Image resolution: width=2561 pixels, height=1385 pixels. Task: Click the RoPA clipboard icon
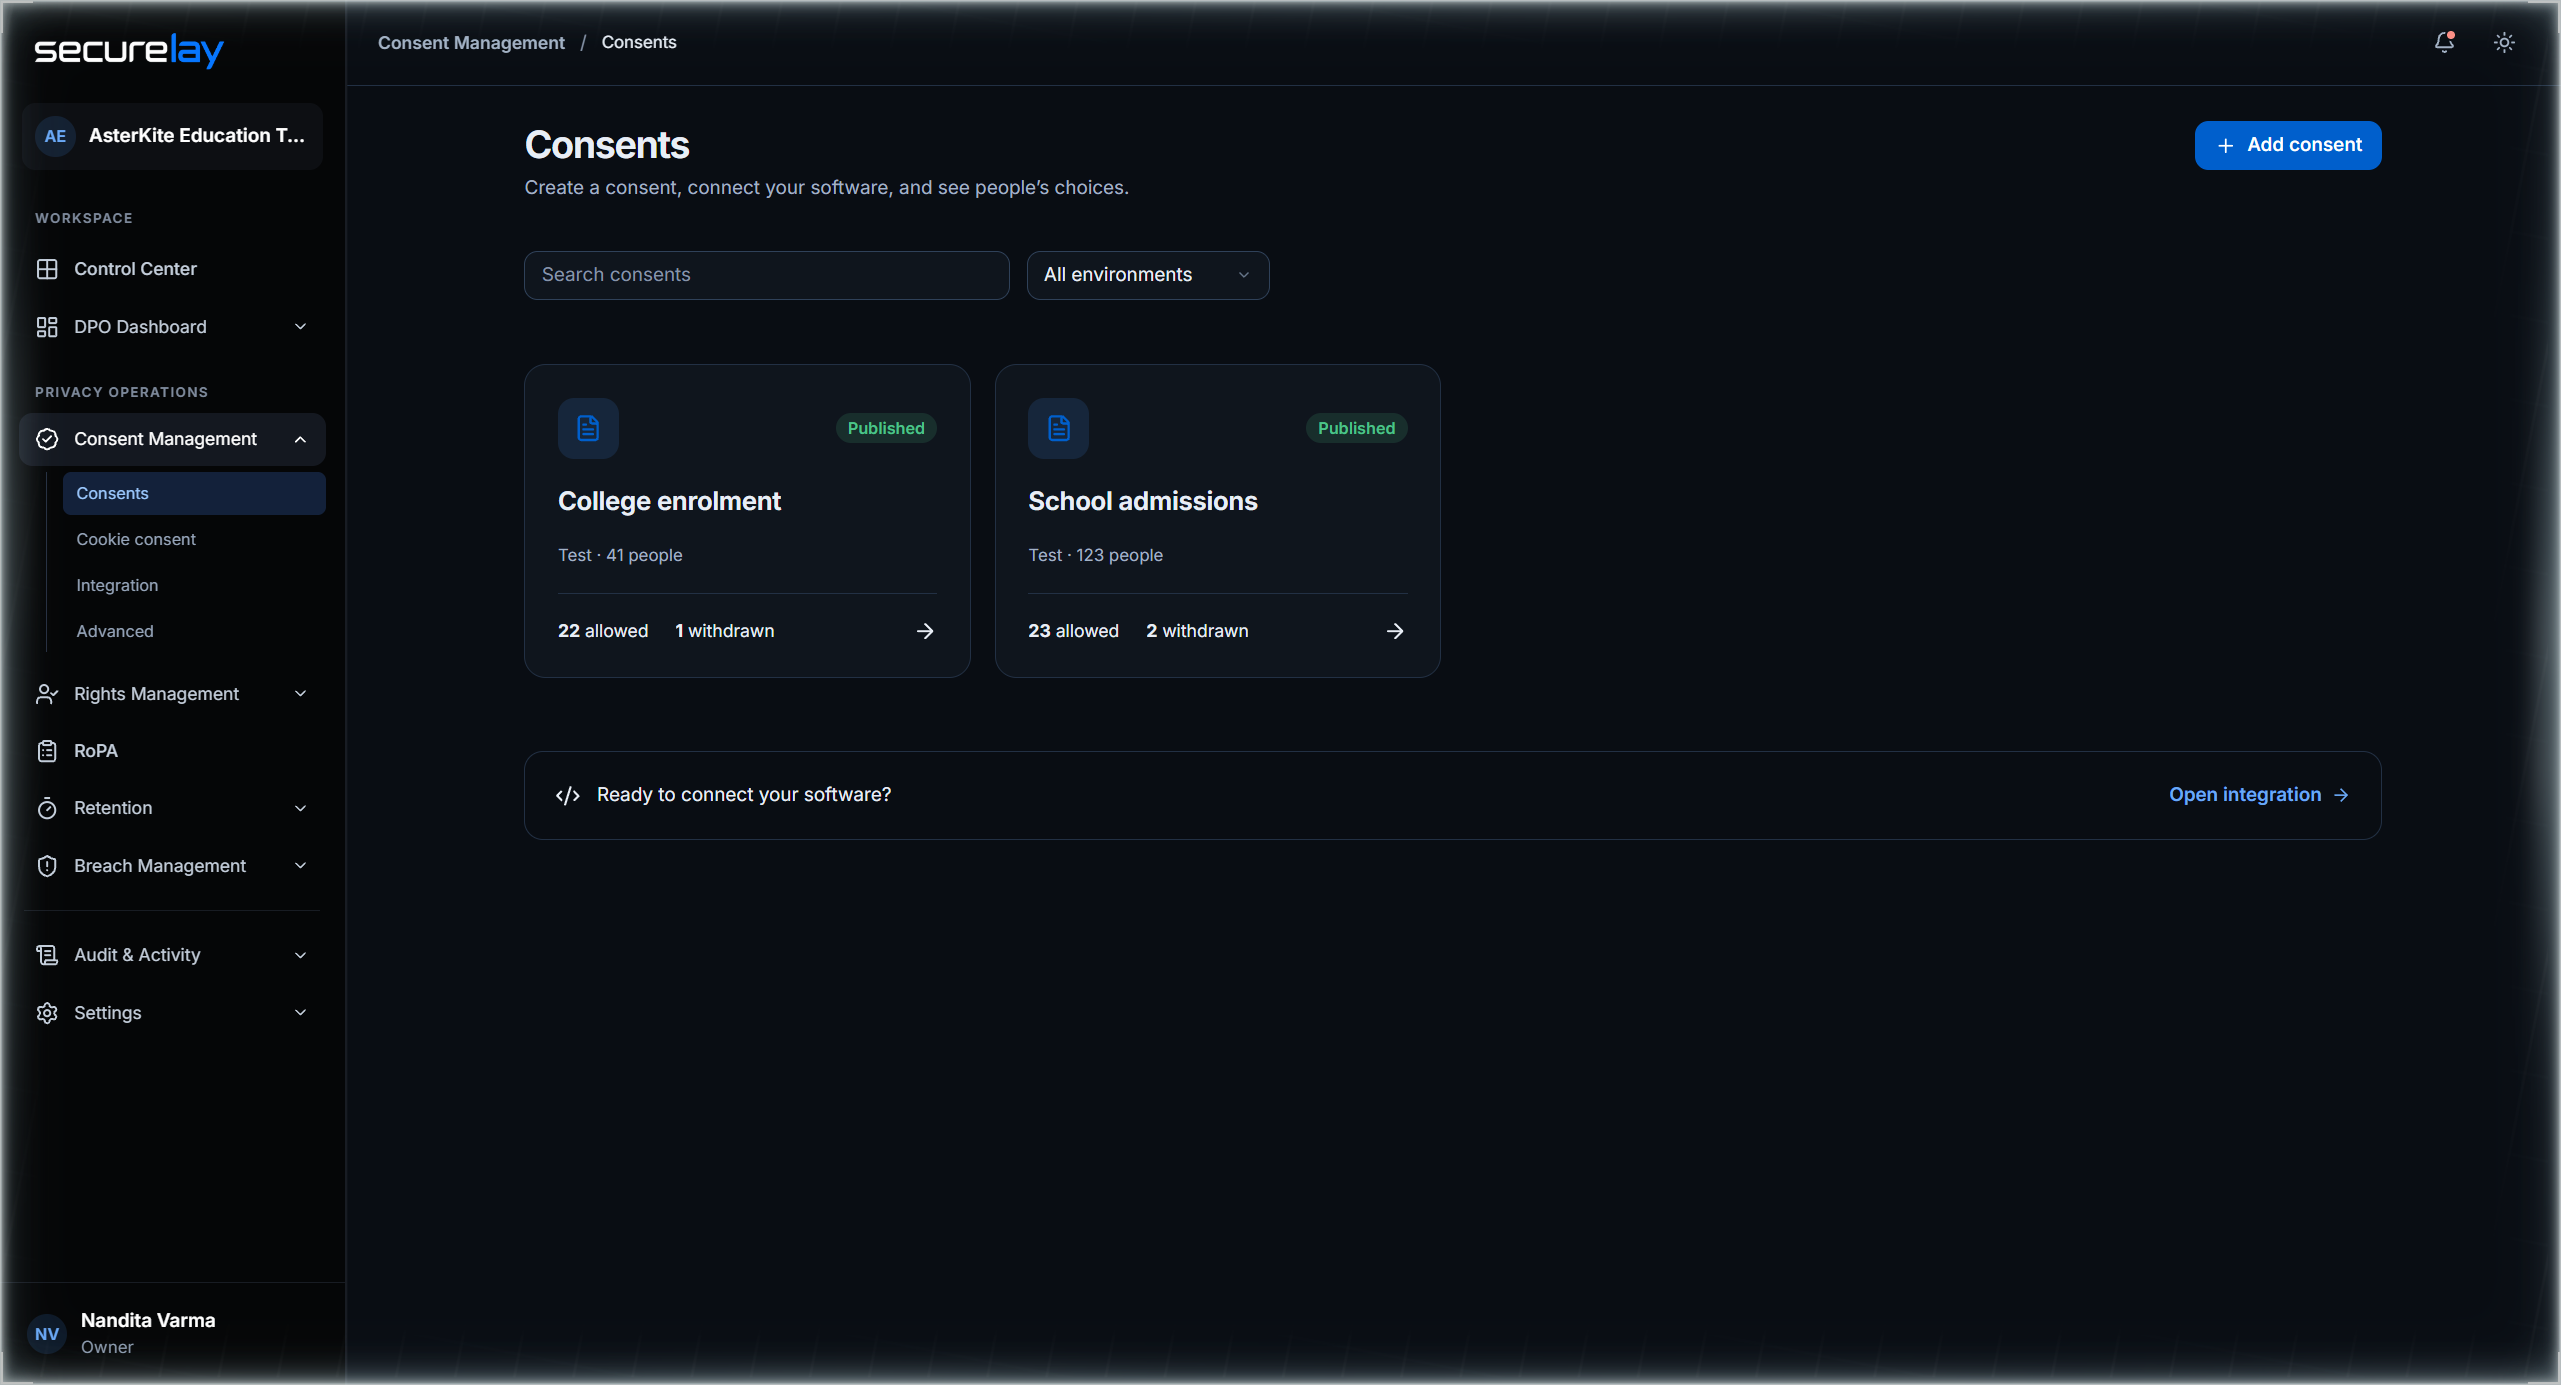click(x=47, y=751)
